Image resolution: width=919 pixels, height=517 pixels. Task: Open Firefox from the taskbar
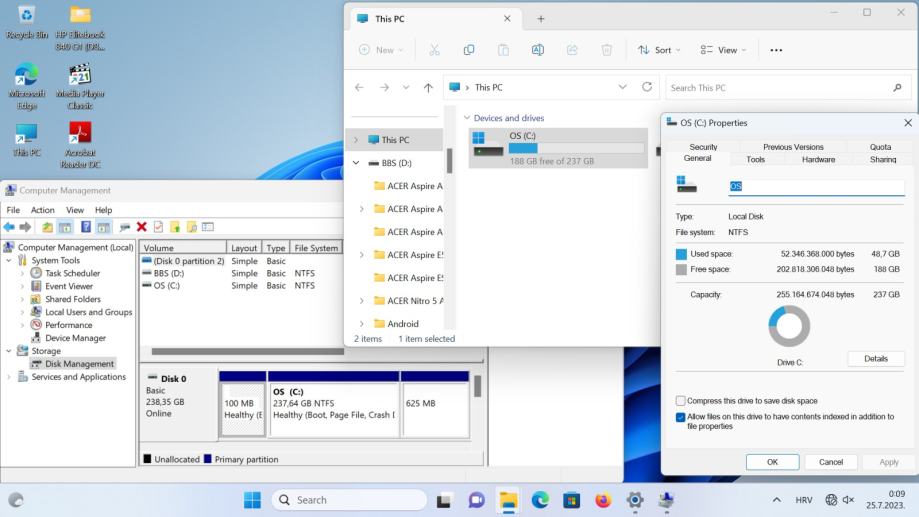(x=602, y=500)
